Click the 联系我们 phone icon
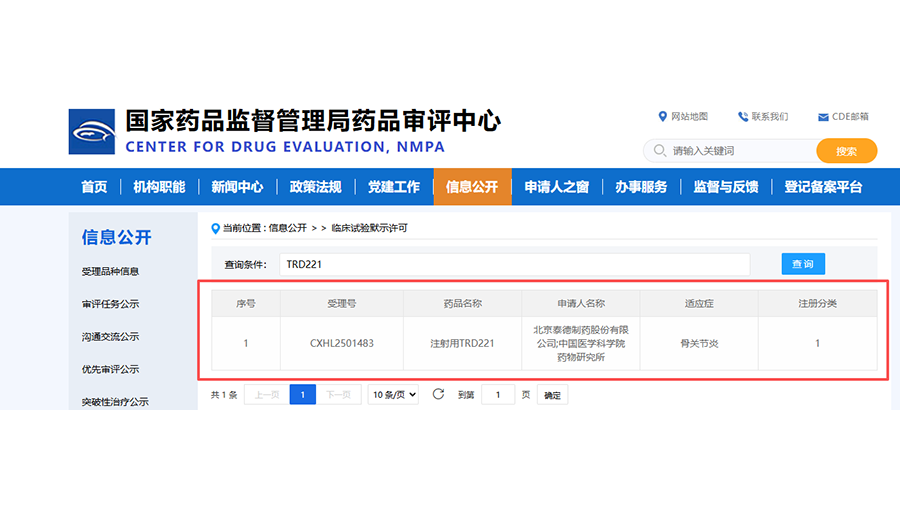Viewport: 900px width, 506px height. [743, 117]
